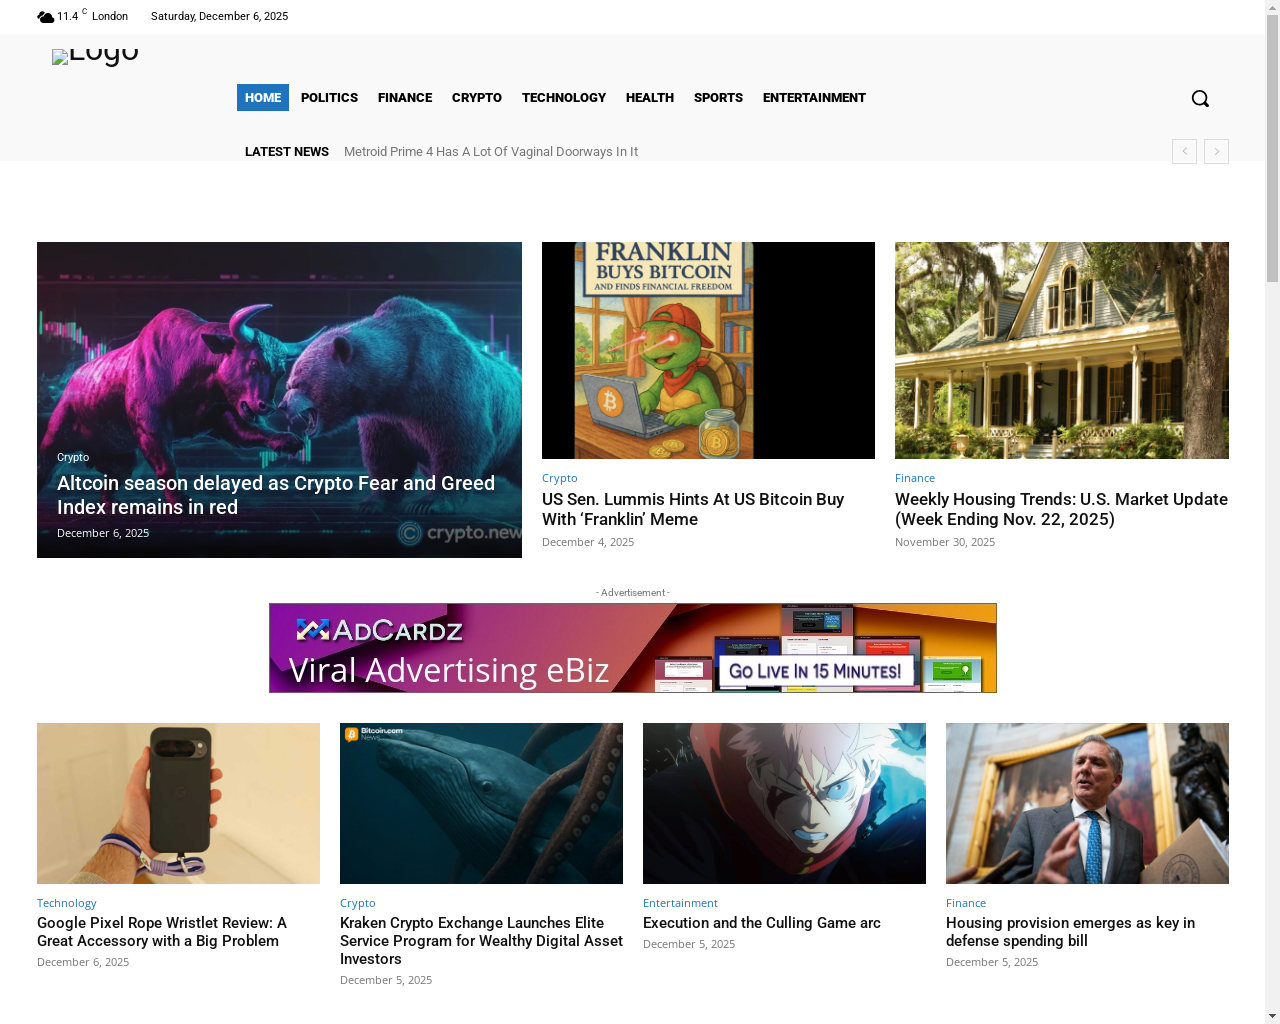Open the Home menu tab
Screen dimensions: 1280x1024
coord(262,98)
